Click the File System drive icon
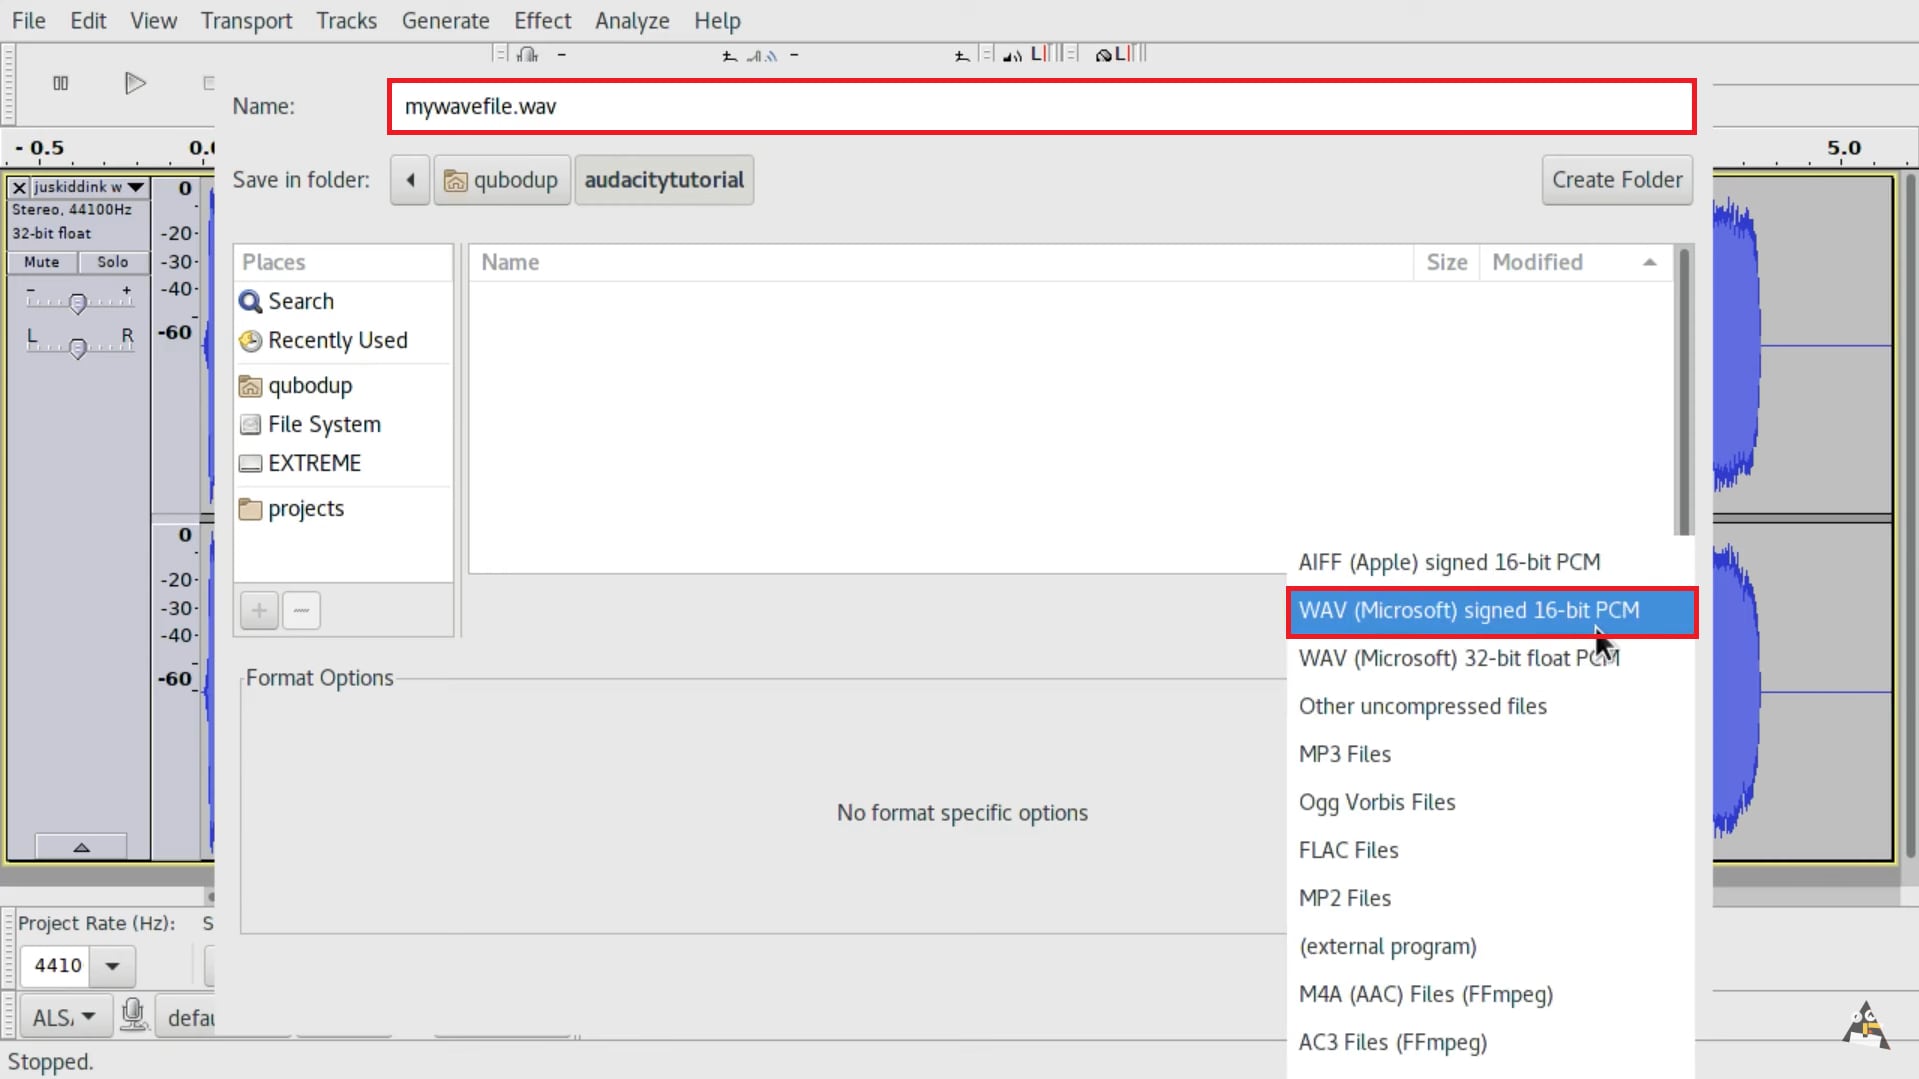 pos(250,425)
